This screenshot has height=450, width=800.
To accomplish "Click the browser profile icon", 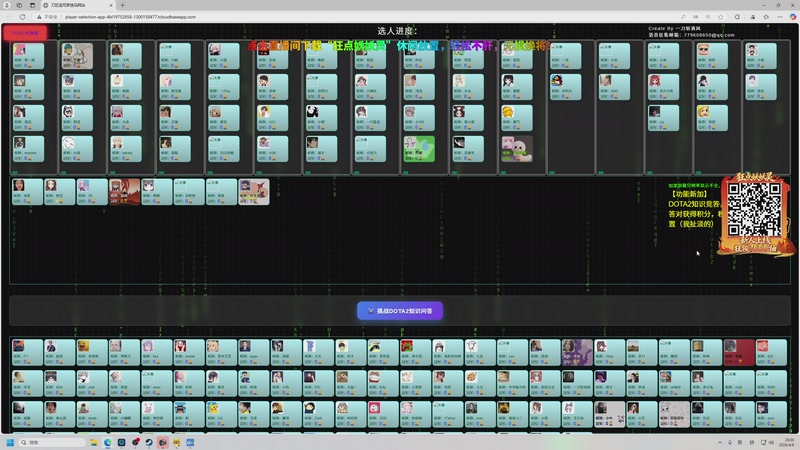I will pos(7,5).
